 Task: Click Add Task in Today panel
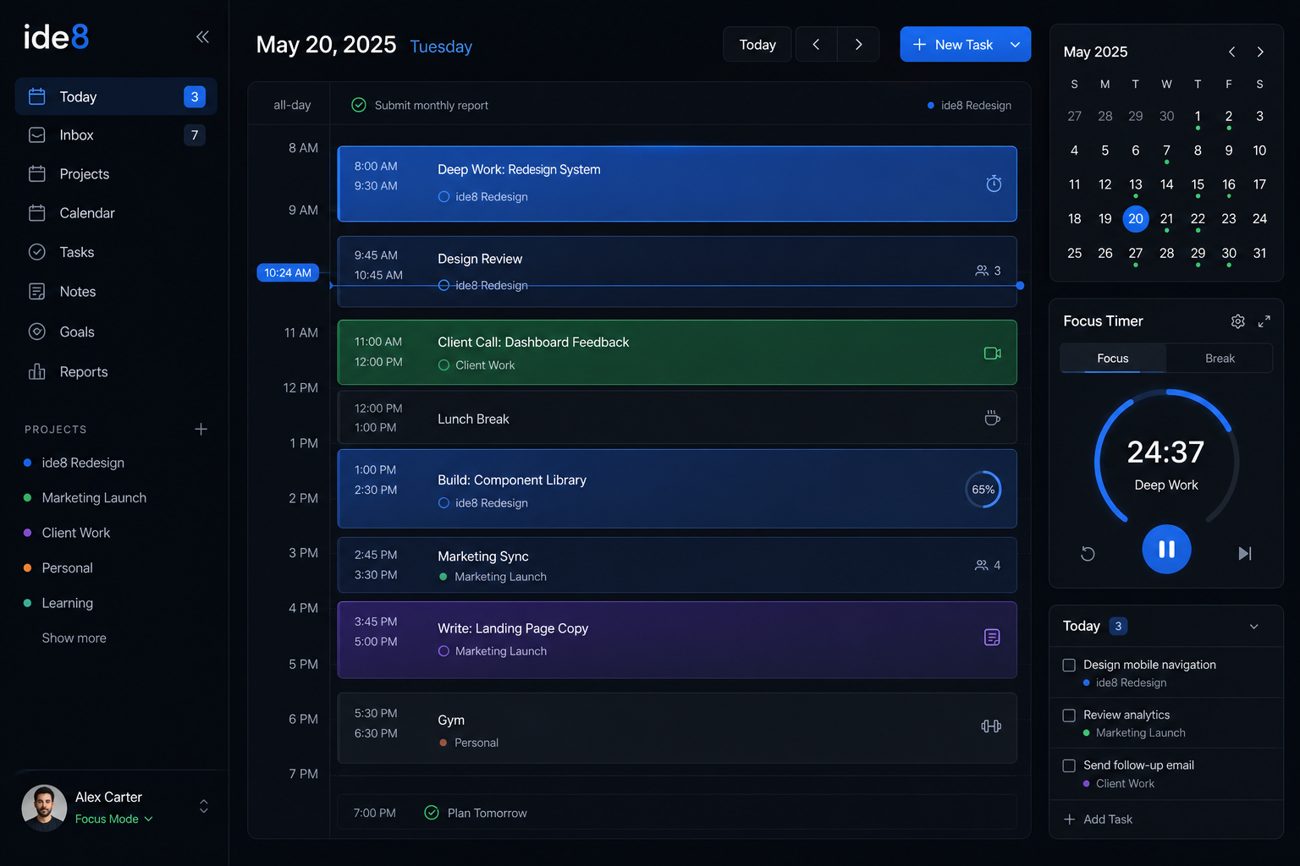pyautogui.click(x=1098, y=819)
